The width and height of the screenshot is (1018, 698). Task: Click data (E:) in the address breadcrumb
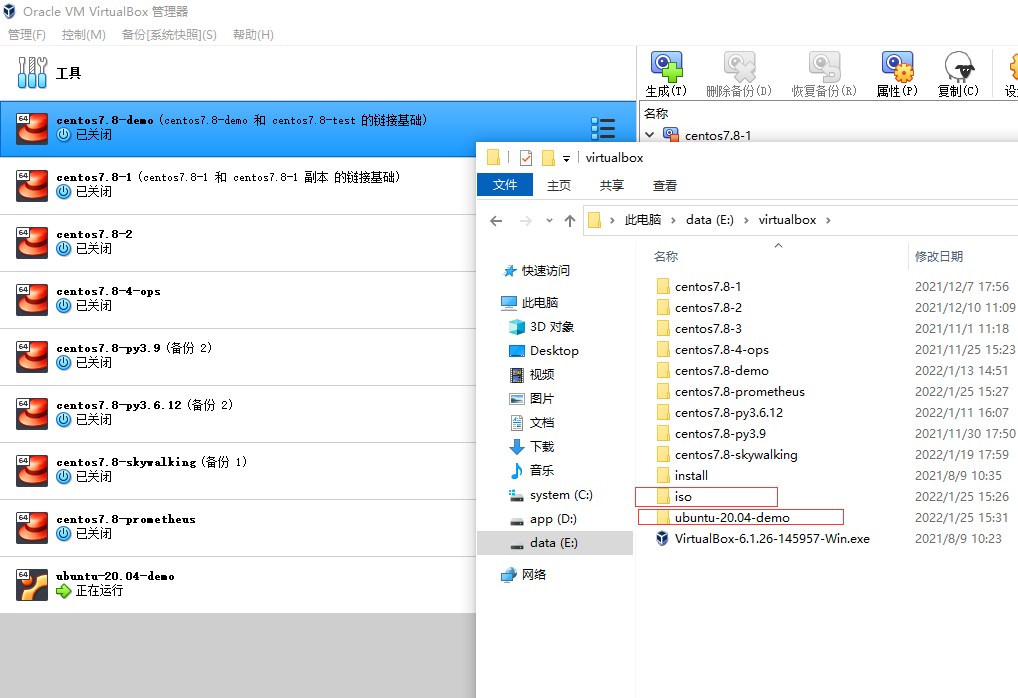pos(710,220)
